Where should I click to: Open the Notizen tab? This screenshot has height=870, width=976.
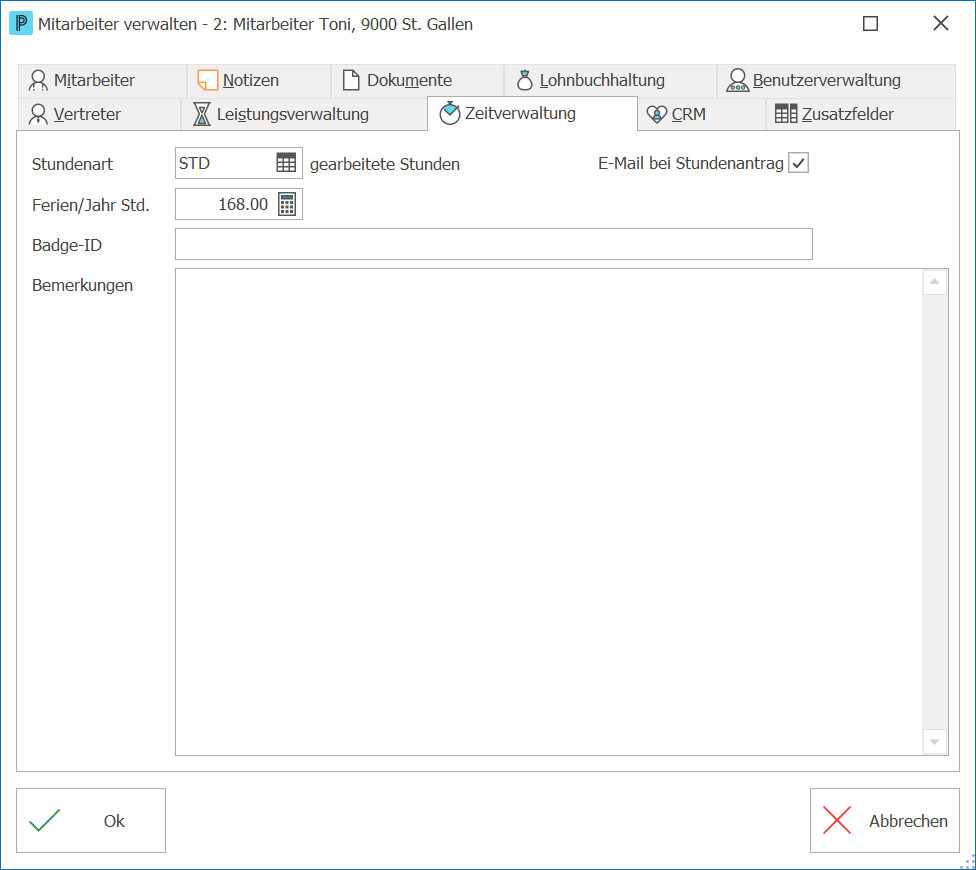pos(259,81)
